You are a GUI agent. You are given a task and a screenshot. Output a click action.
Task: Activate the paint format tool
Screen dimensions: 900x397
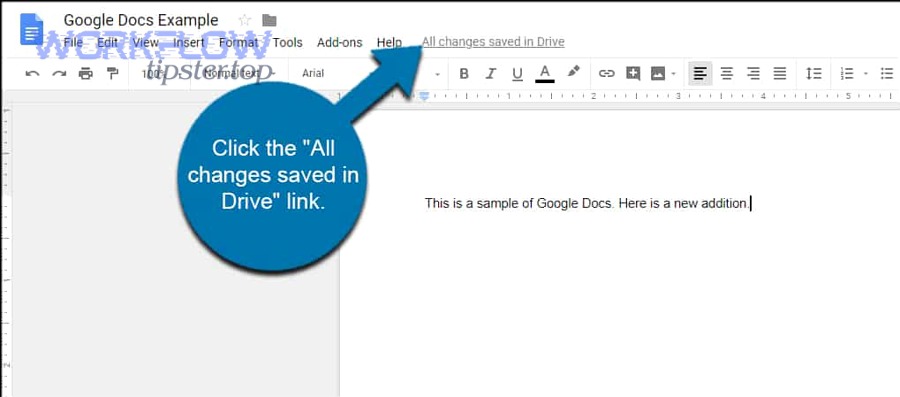(x=112, y=73)
